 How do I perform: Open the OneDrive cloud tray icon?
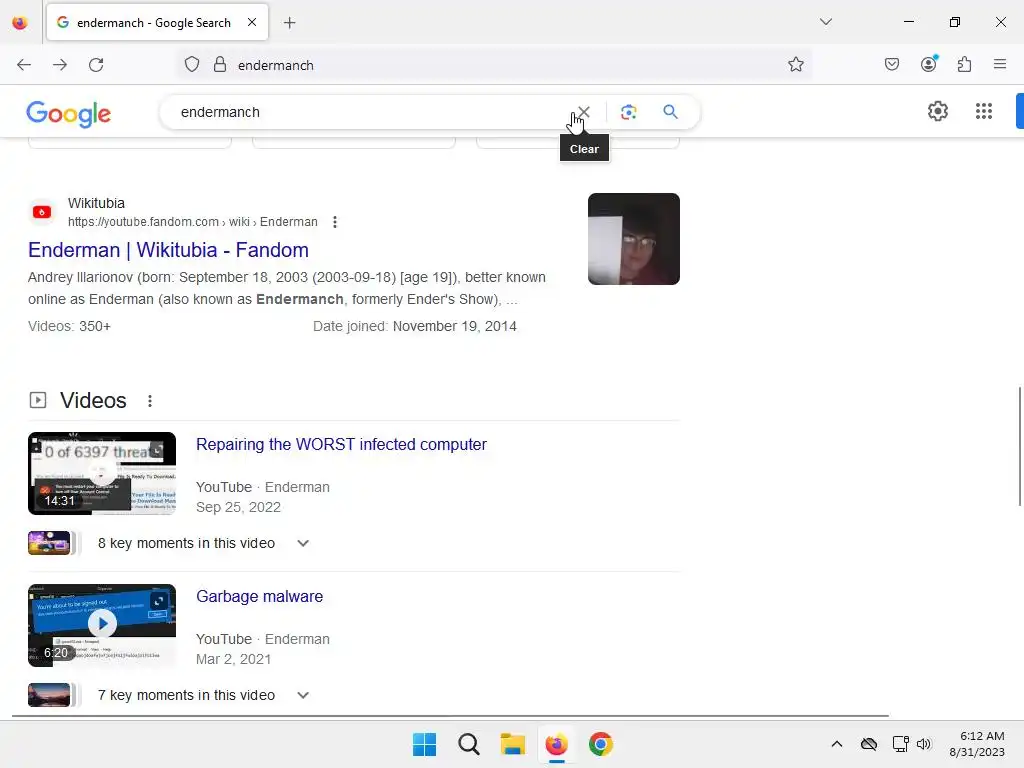869,744
